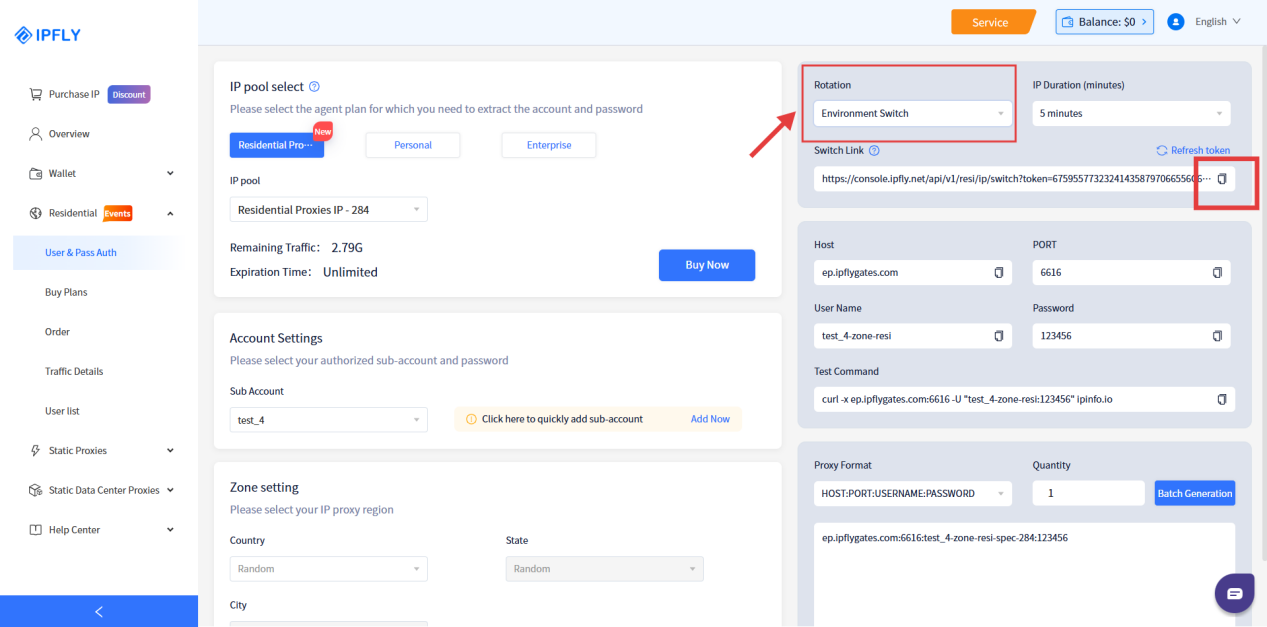Viewport: 1267px width, 627px height.
Task: Click the Refresh token link text
Action: pos(1200,151)
